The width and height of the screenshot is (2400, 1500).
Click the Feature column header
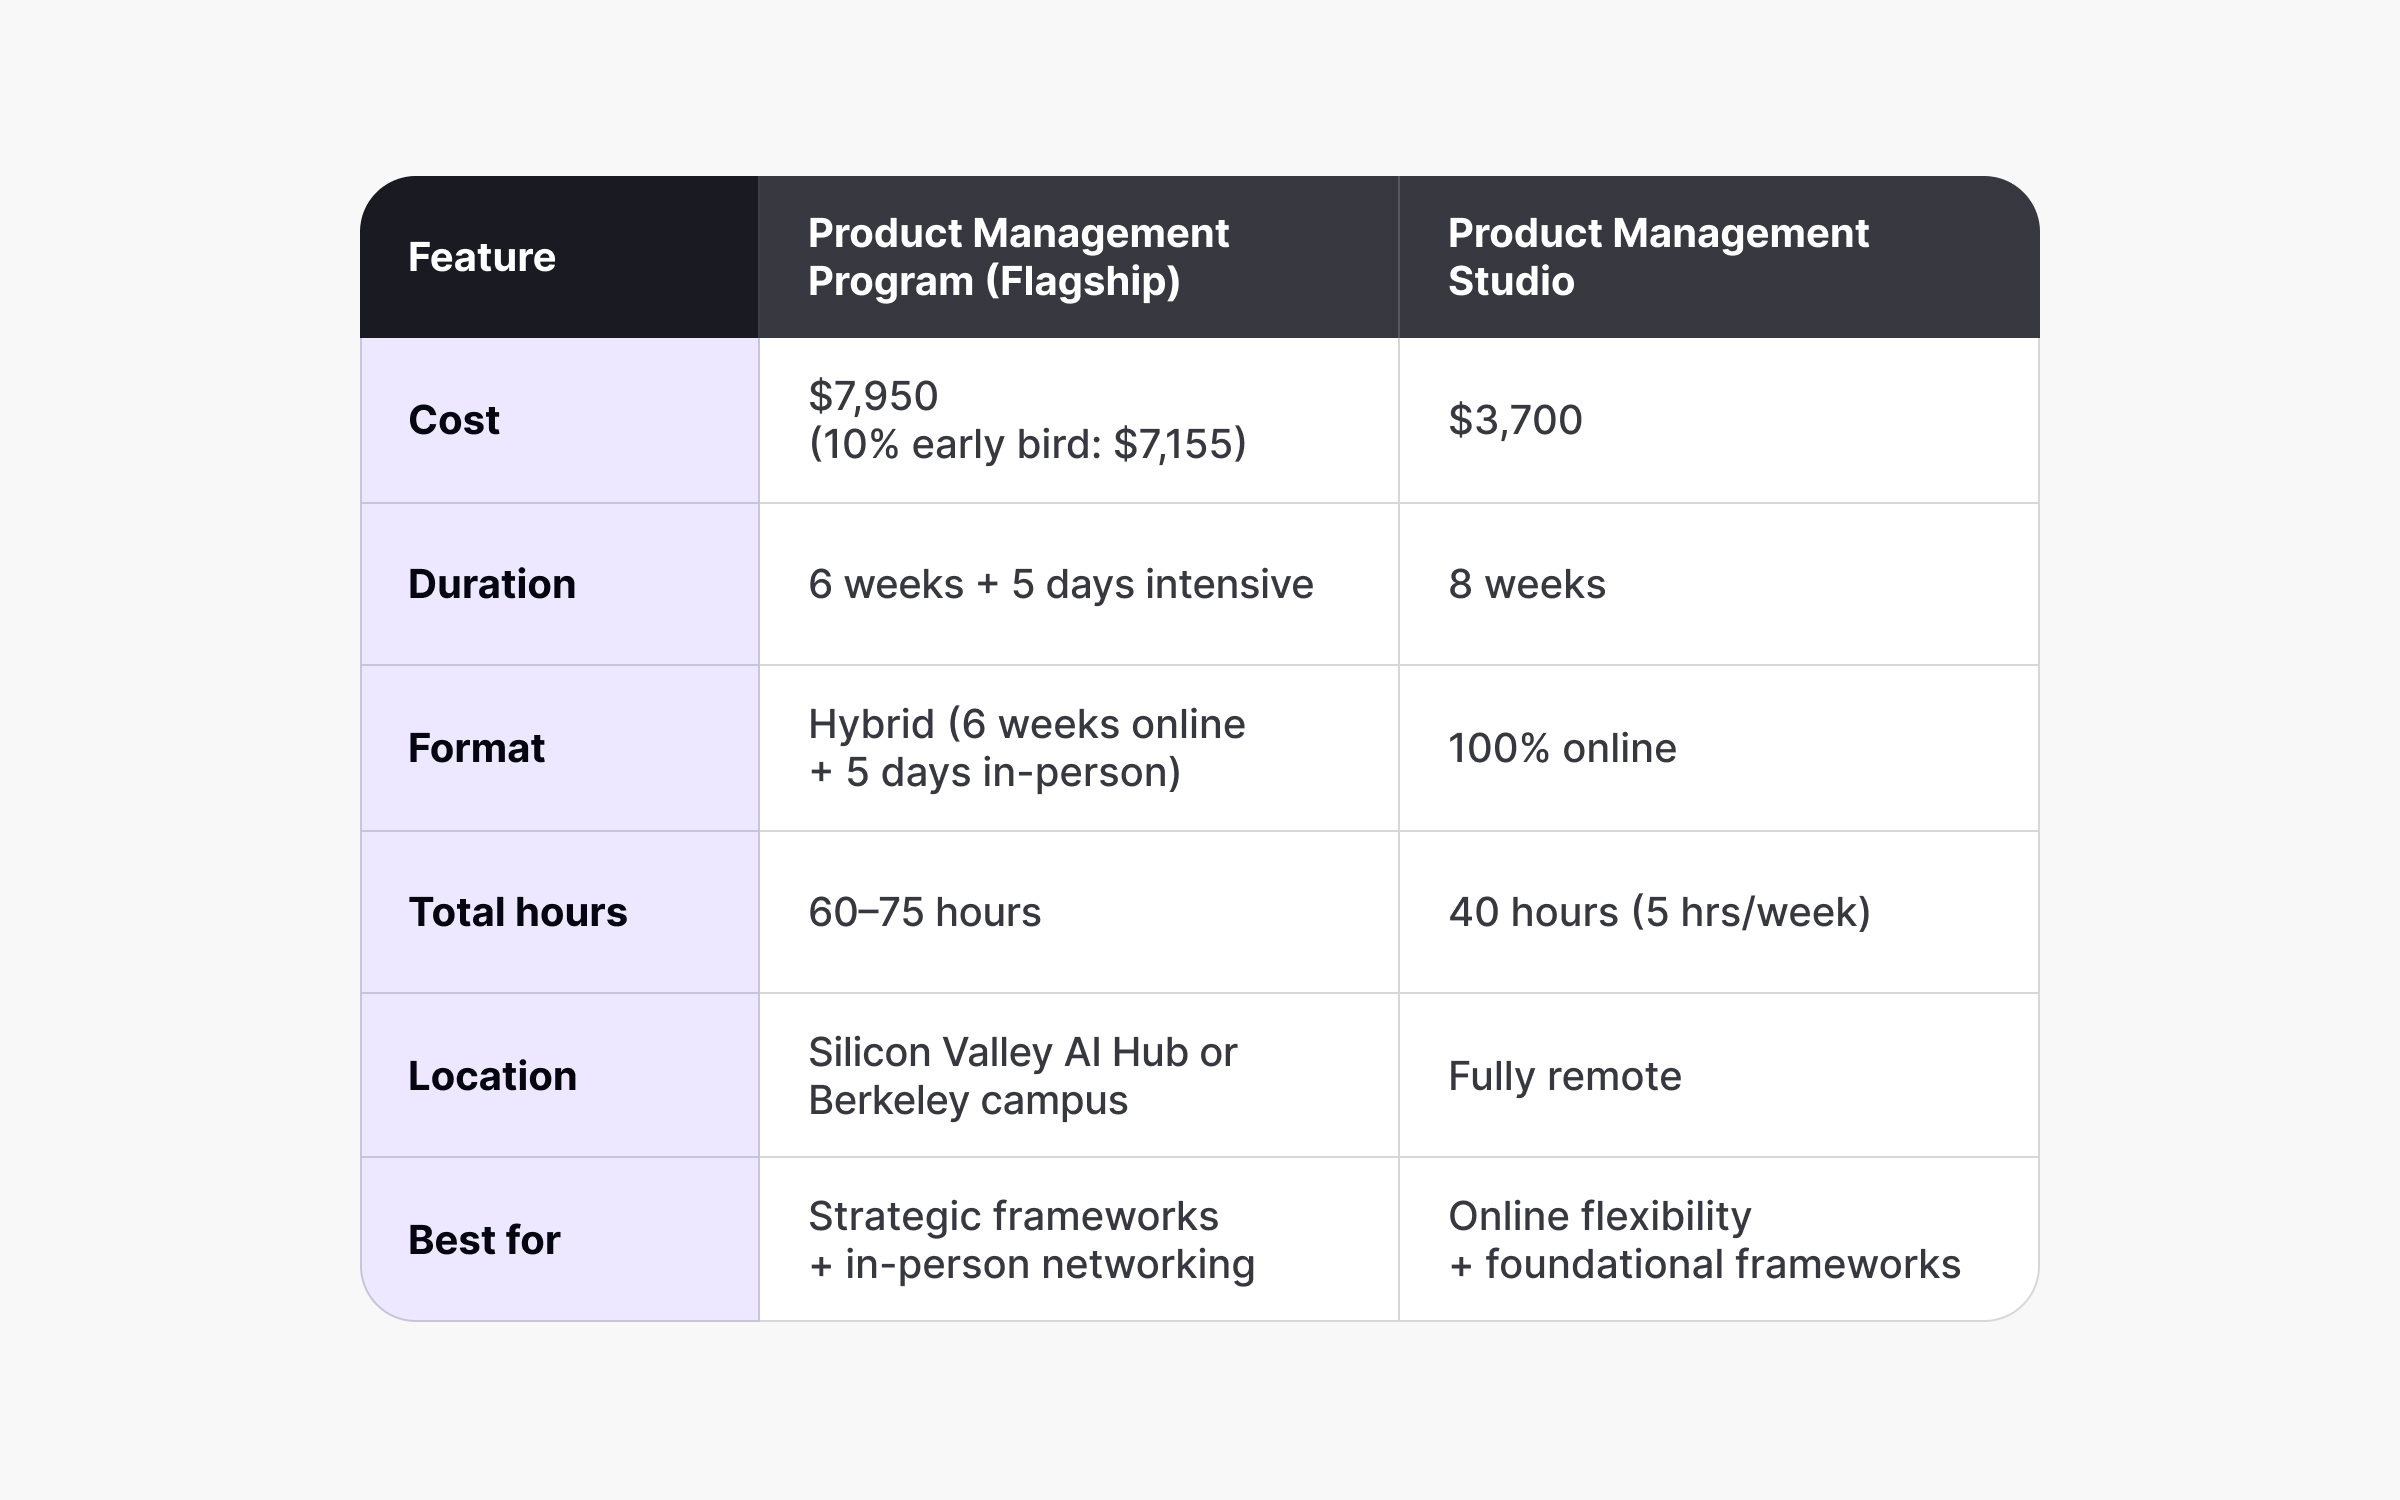click(482, 258)
